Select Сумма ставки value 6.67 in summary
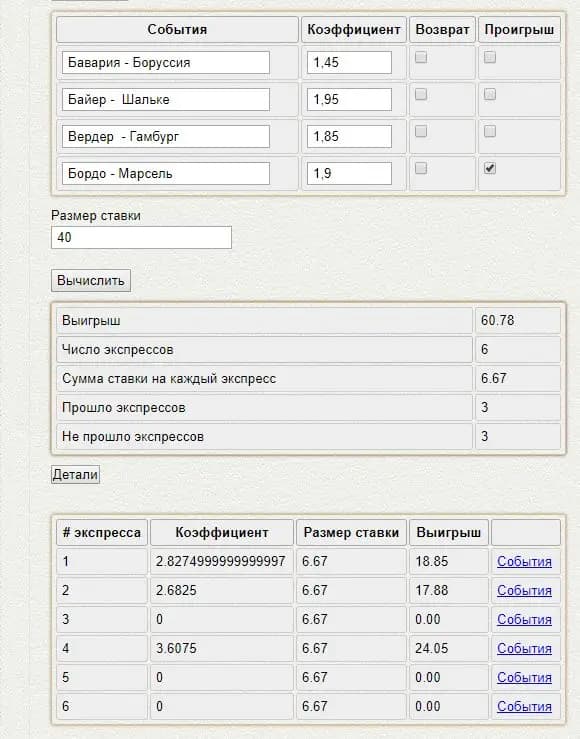Screen dimensions: 580x739 (494, 378)
